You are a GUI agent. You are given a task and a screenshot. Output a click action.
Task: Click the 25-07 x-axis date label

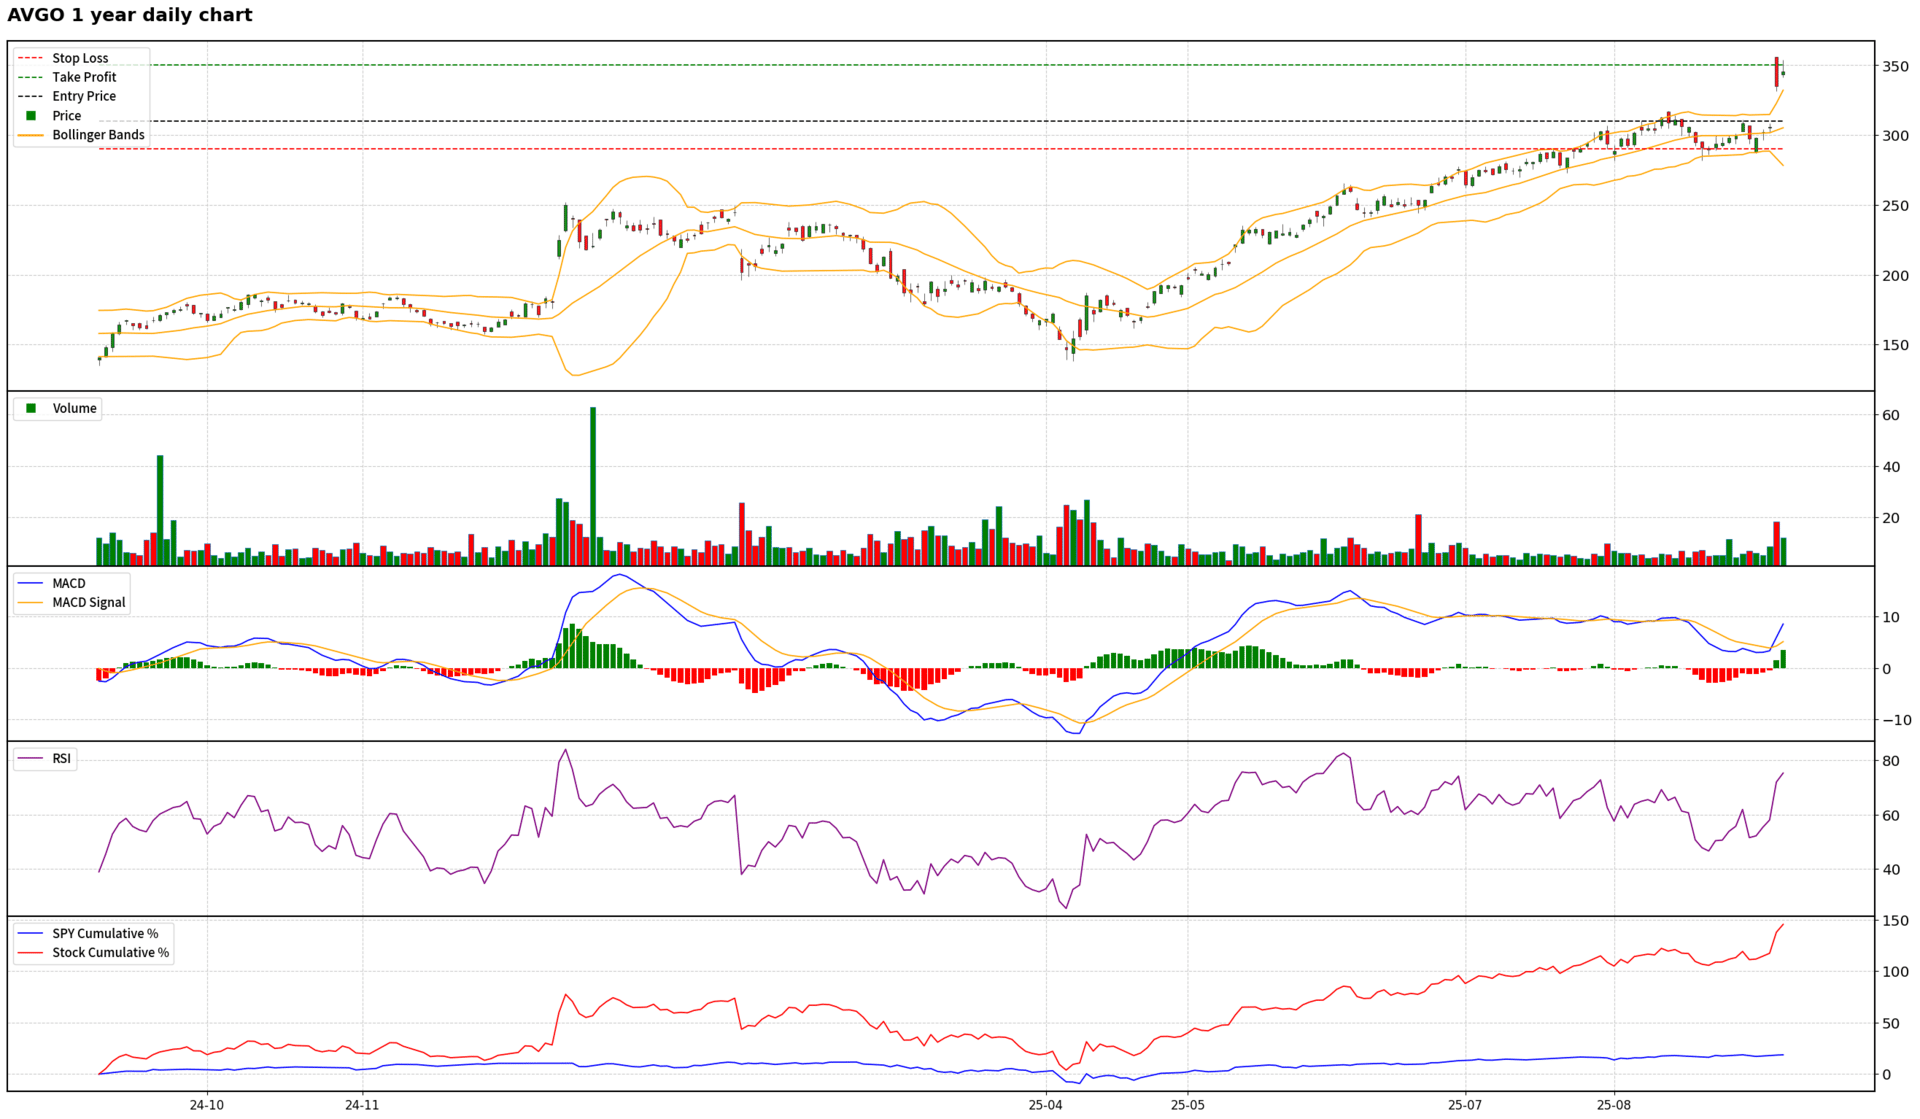click(1465, 1105)
